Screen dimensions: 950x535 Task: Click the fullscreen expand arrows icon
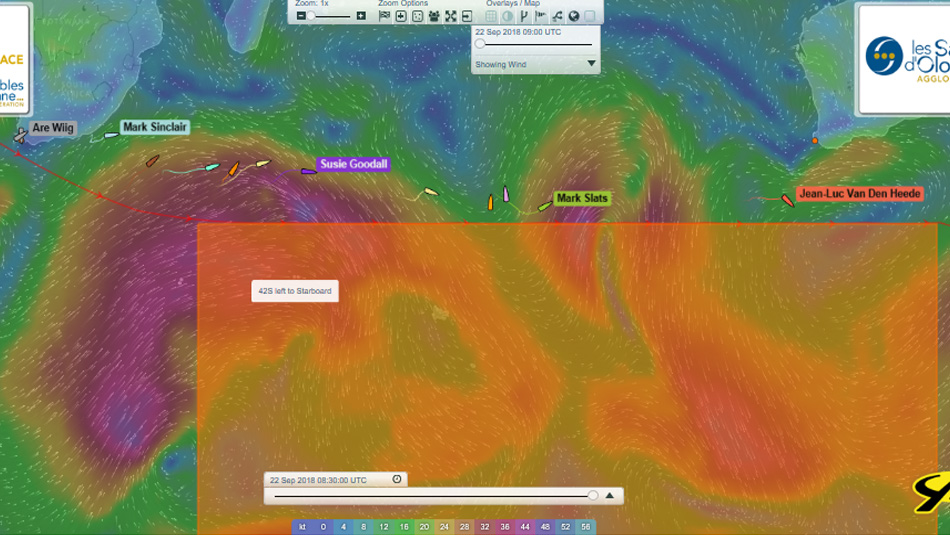(451, 16)
